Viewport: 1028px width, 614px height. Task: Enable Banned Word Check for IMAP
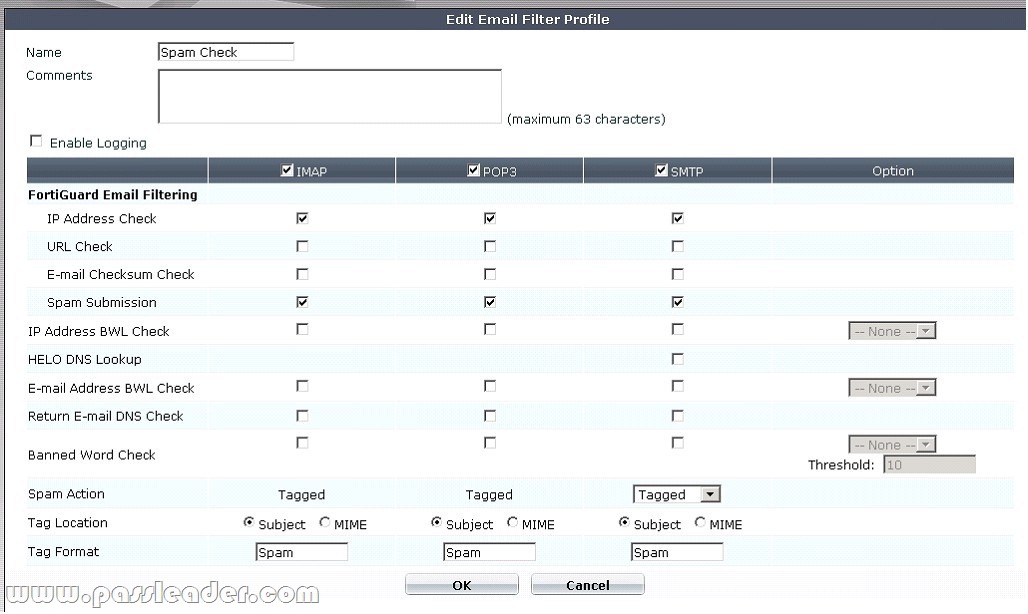(x=302, y=443)
